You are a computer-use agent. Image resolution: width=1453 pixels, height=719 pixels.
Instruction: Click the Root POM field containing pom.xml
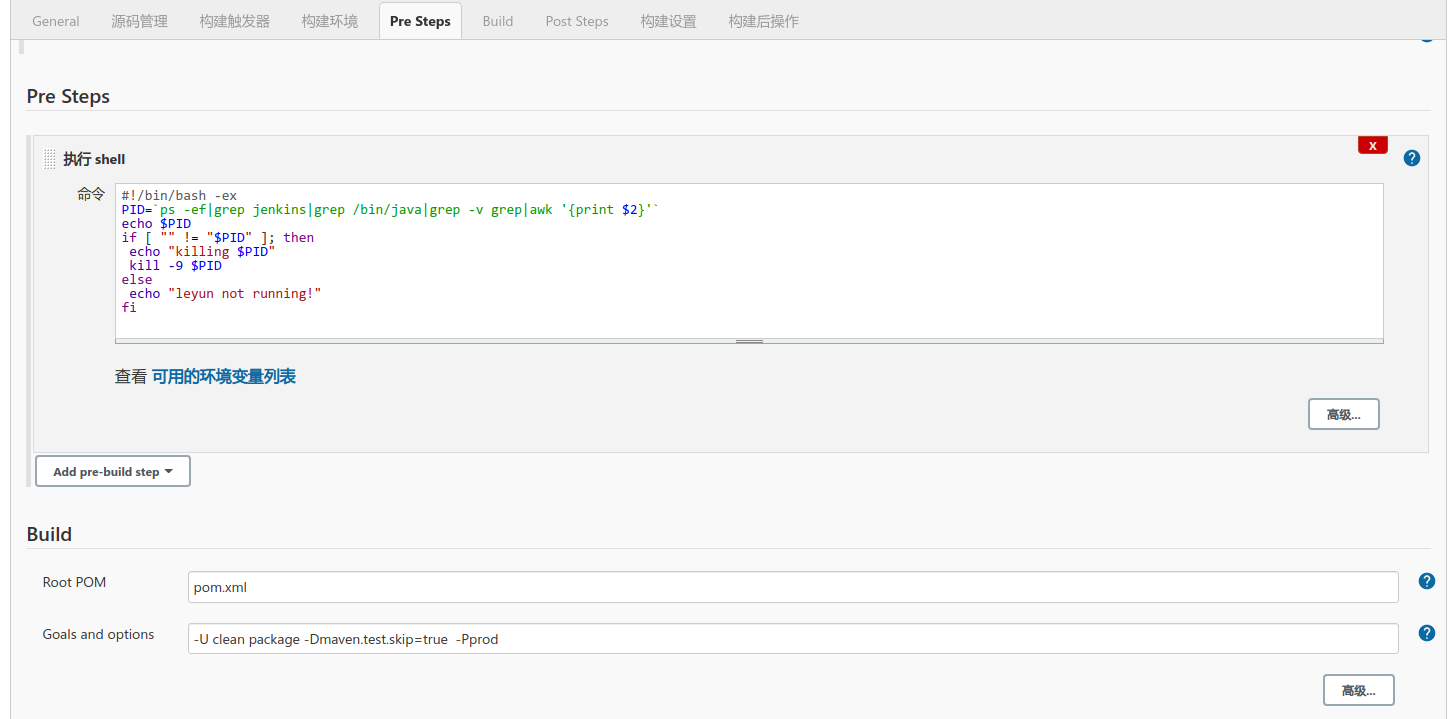click(x=792, y=587)
